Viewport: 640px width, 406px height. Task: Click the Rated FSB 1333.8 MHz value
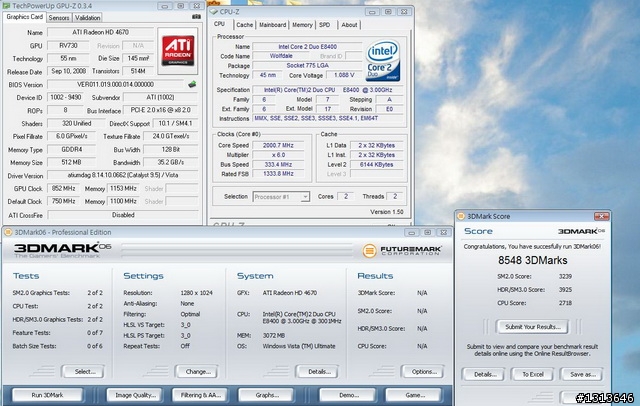coord(278,174)
